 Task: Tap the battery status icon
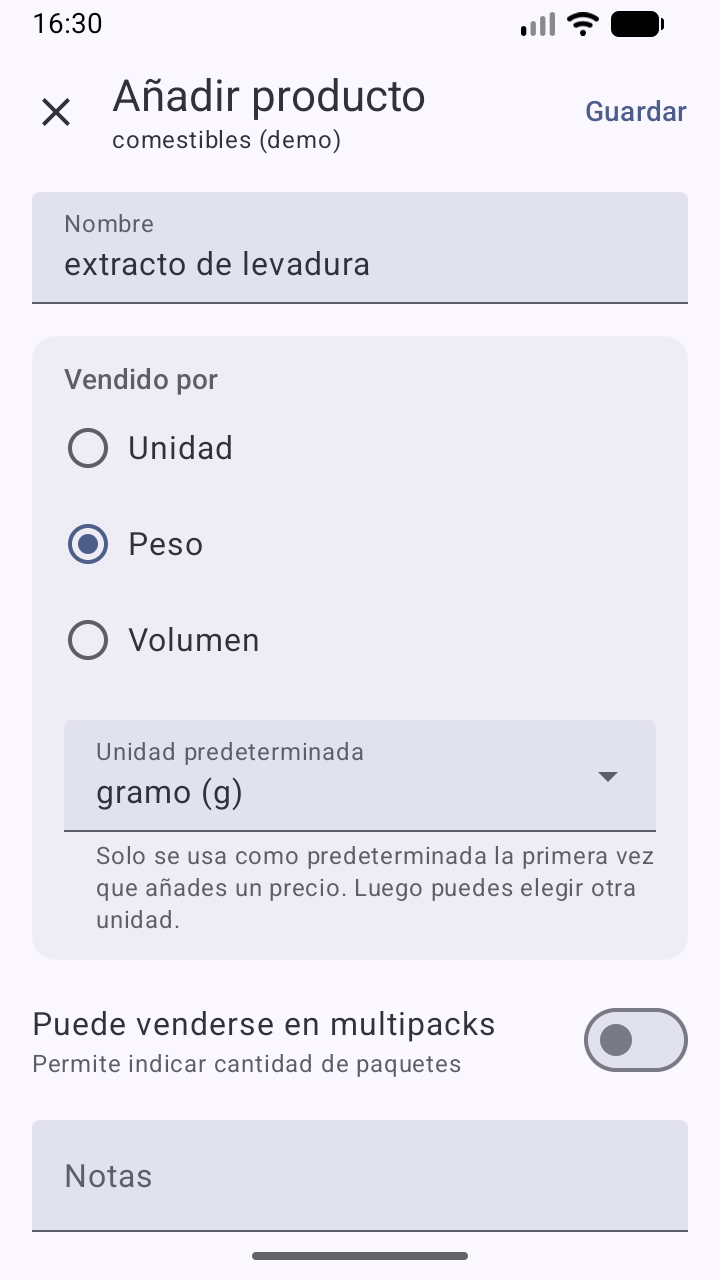pyautogui.click(x=636, y=24)
